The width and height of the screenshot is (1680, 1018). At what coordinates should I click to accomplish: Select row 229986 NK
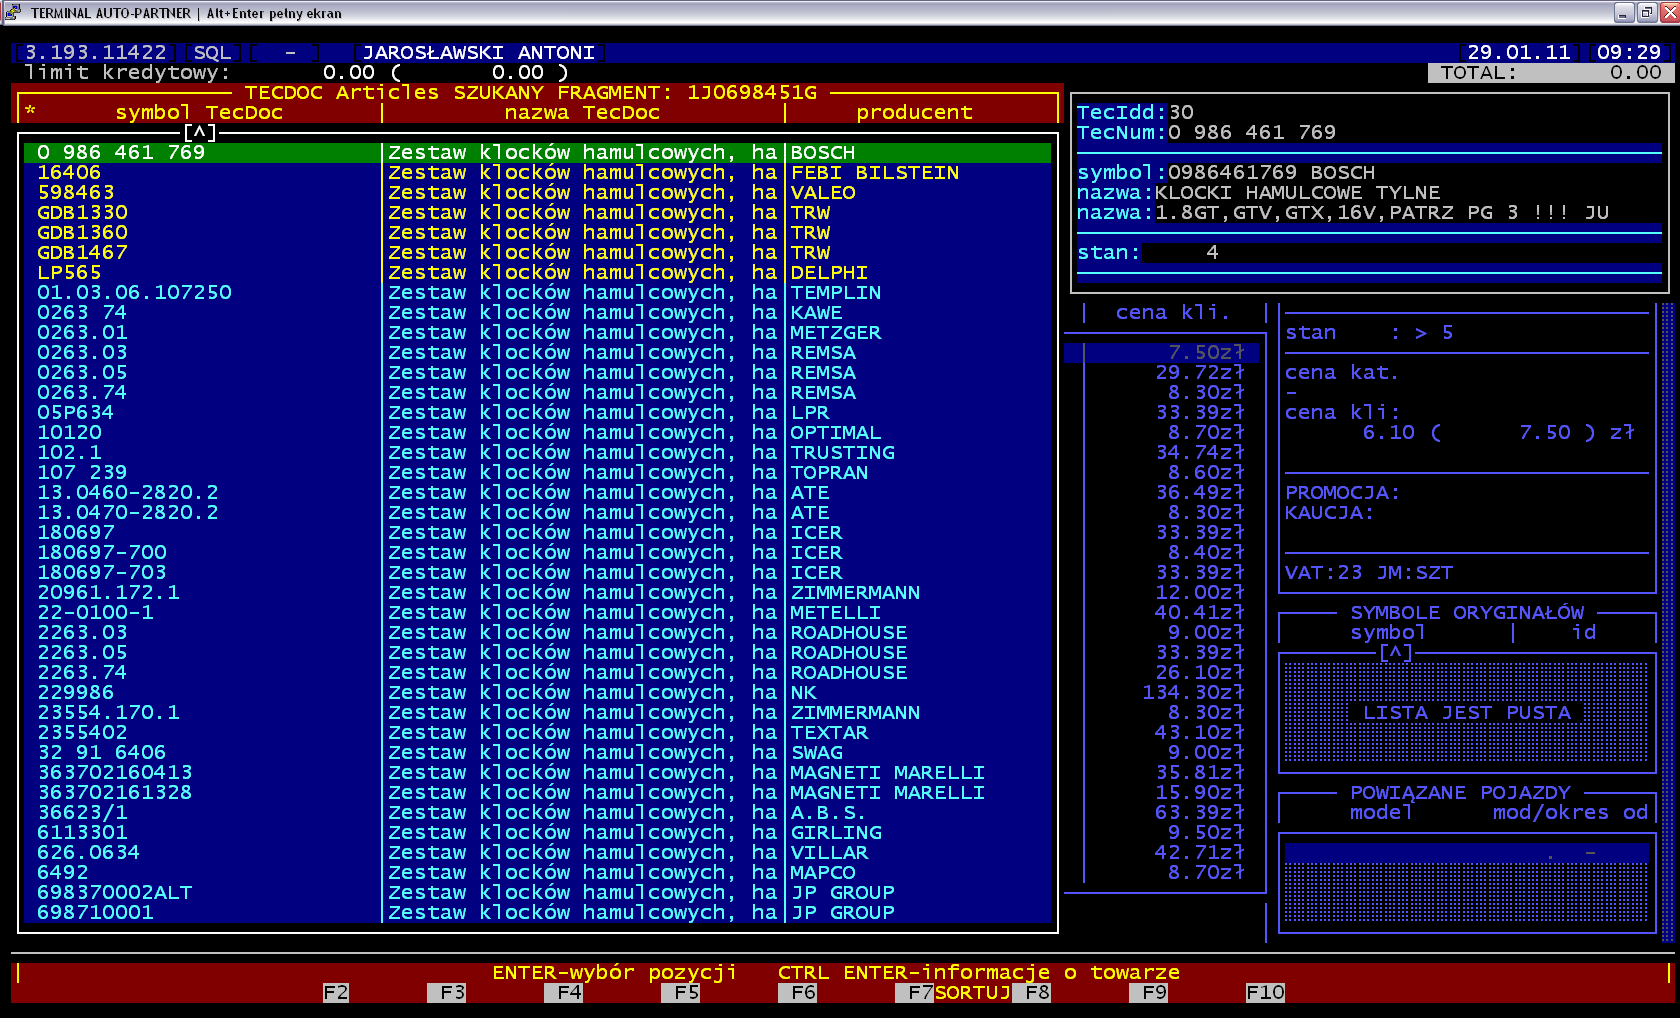pos(537,692)
